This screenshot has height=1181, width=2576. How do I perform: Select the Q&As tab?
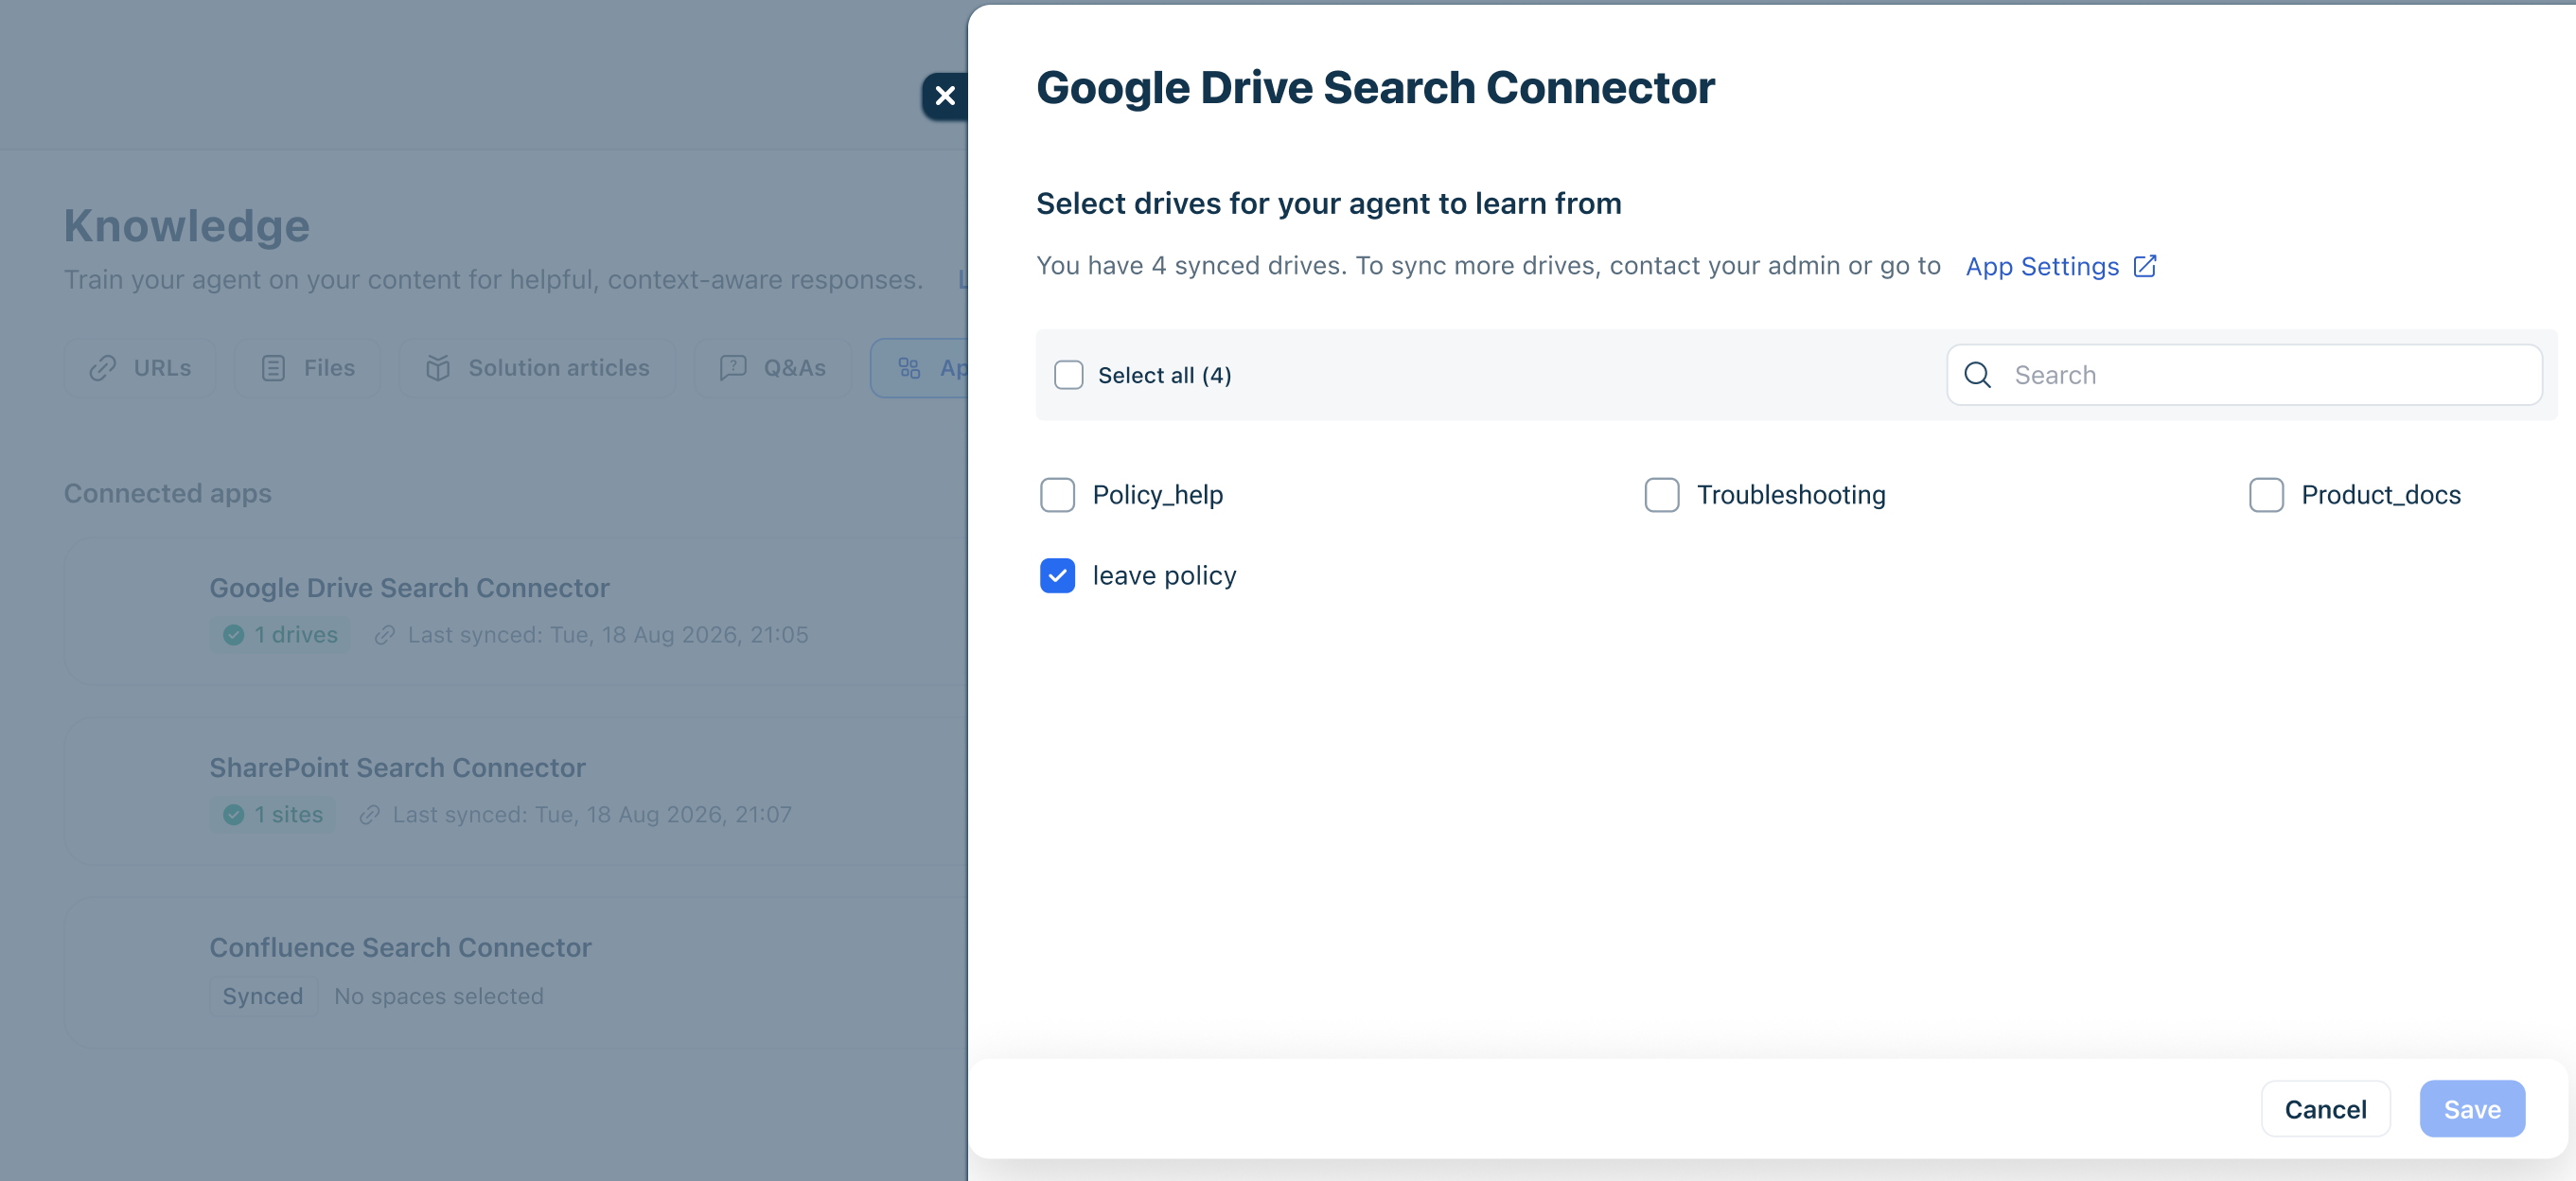pyautogui.click(x=773, y=368)
